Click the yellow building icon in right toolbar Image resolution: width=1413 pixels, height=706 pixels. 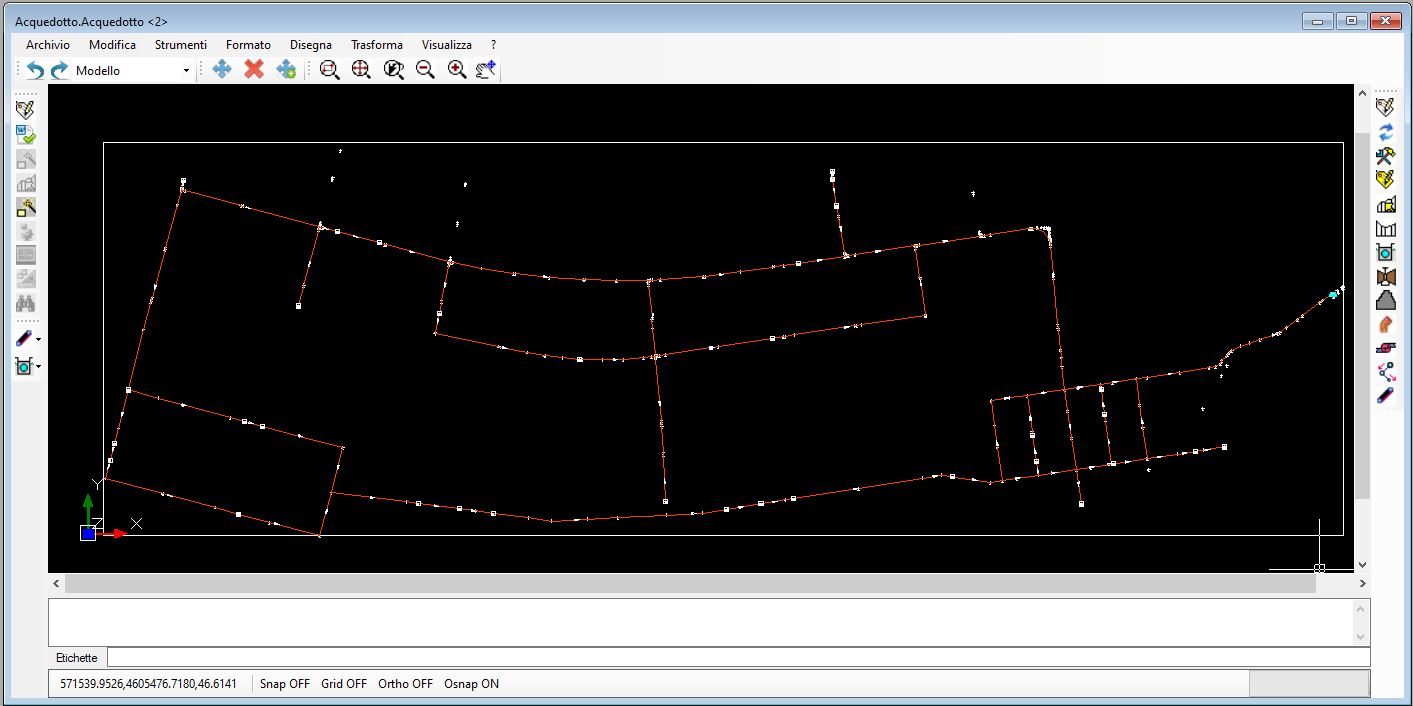pyautogui.click(x=1385, y=204)
